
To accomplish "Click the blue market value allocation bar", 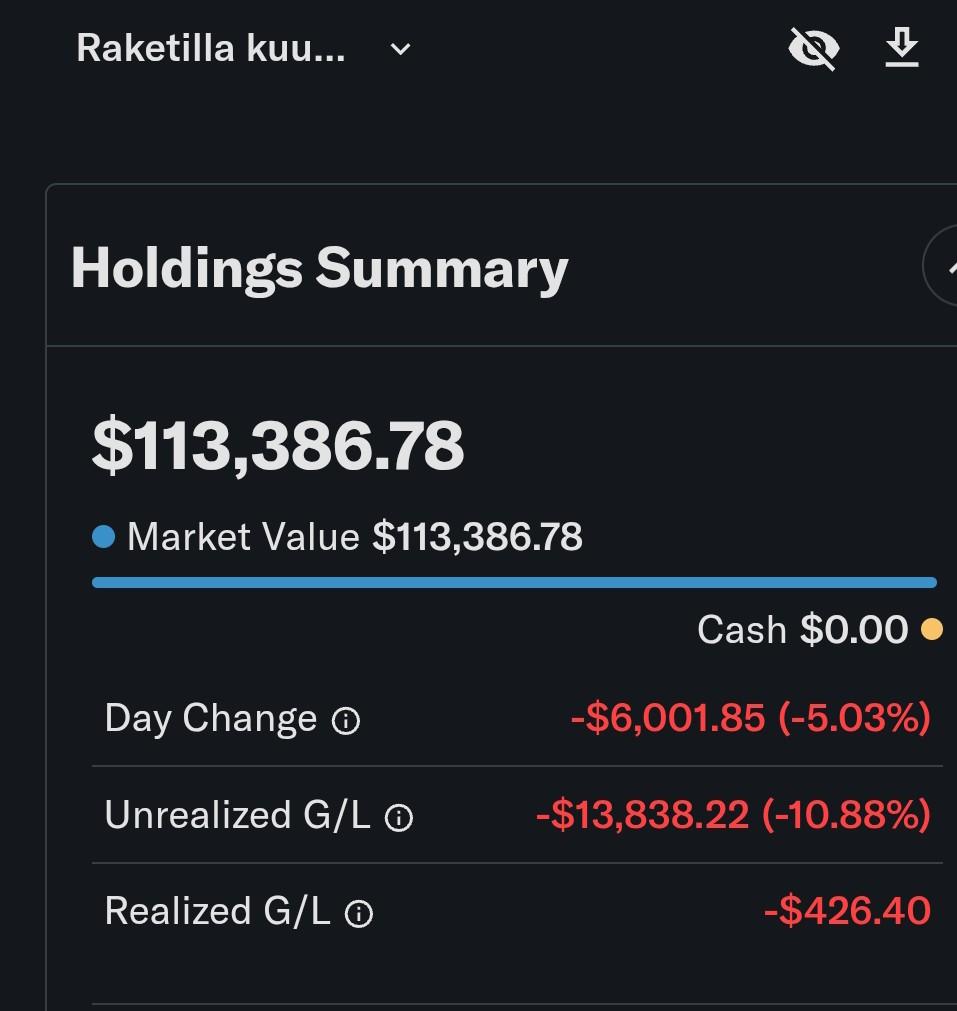I will 514,582.
